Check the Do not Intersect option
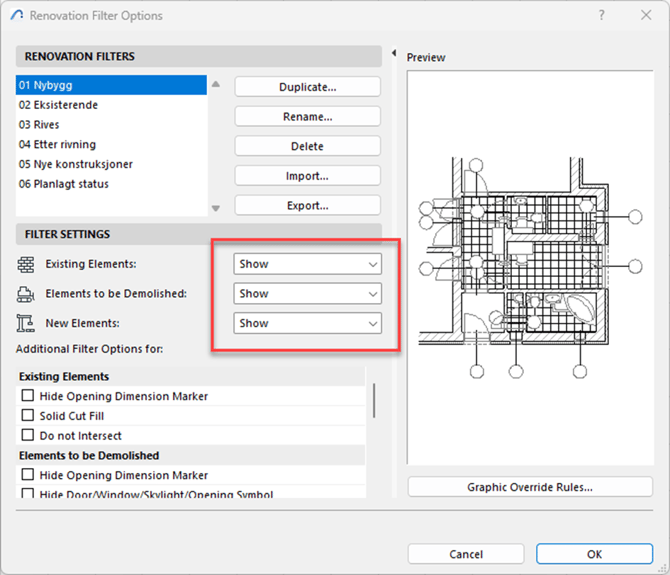This screenshot has height=575, width=670. click(28, 435)
